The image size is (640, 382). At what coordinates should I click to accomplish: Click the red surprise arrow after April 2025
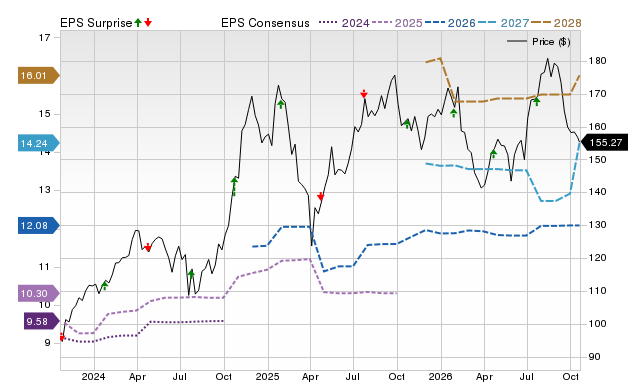(x=320, y=196)
